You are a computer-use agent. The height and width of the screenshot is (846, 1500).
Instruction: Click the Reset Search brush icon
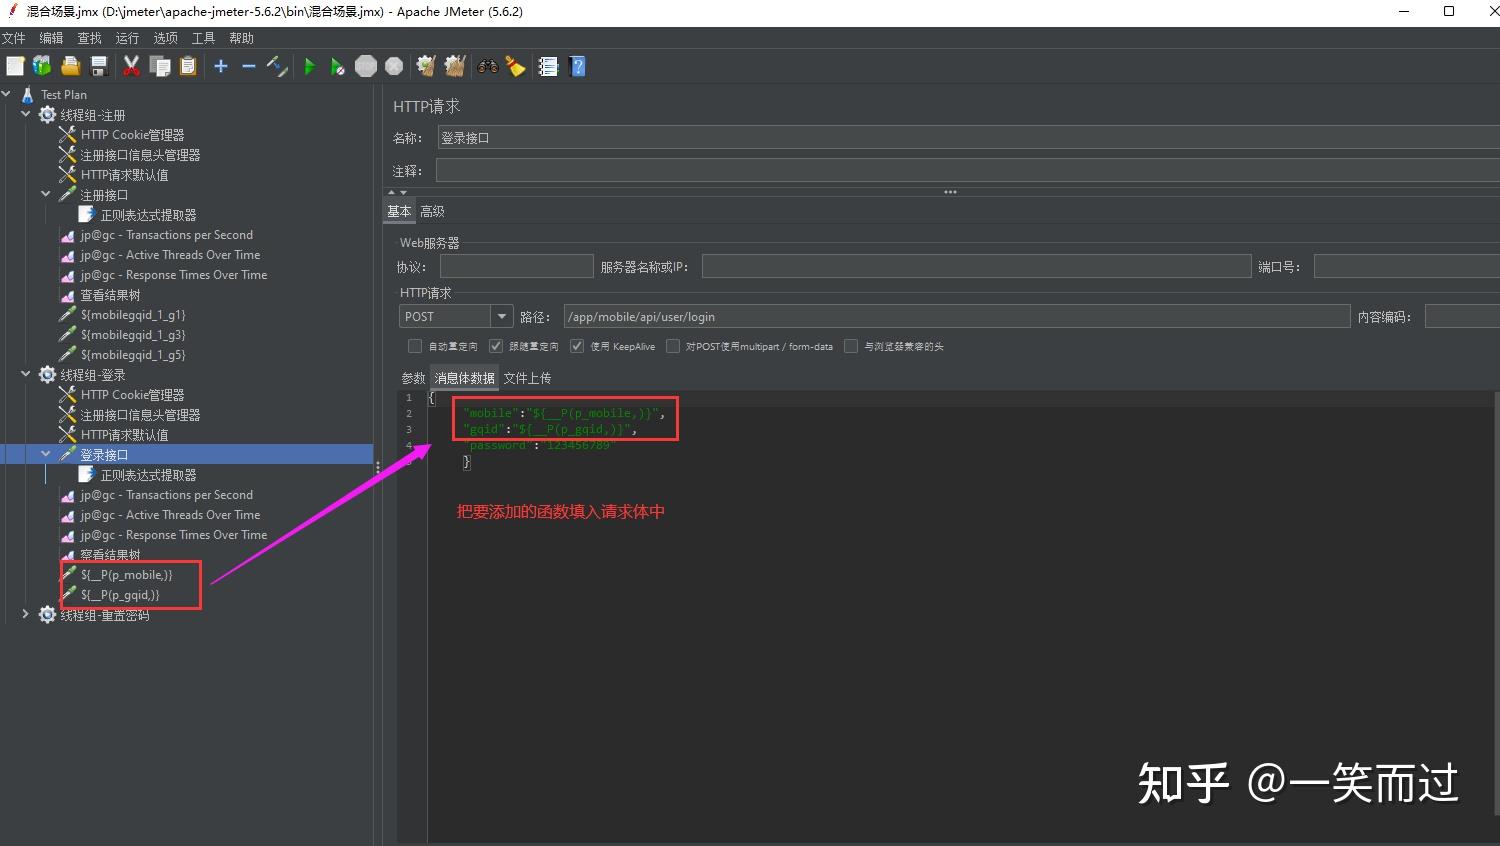[x=516, y=66]
